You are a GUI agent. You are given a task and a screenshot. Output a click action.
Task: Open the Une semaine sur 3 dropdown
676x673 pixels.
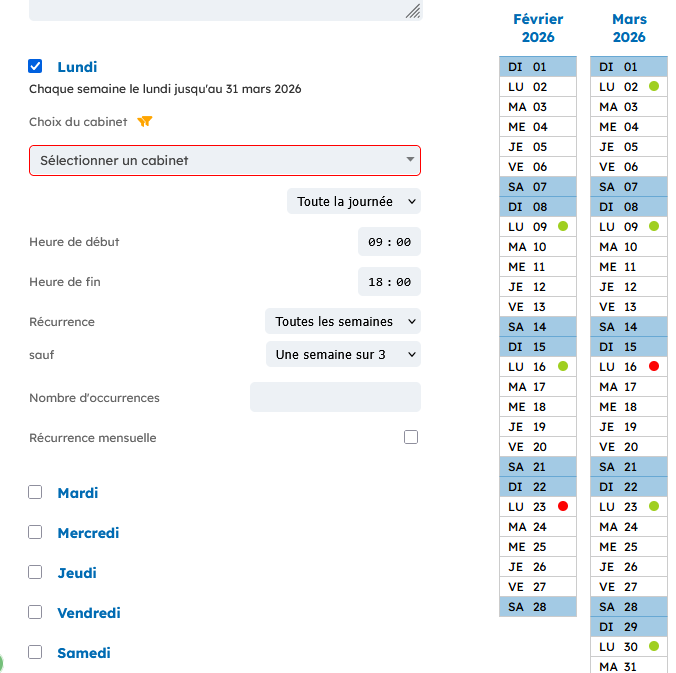[x=343, y=354]
